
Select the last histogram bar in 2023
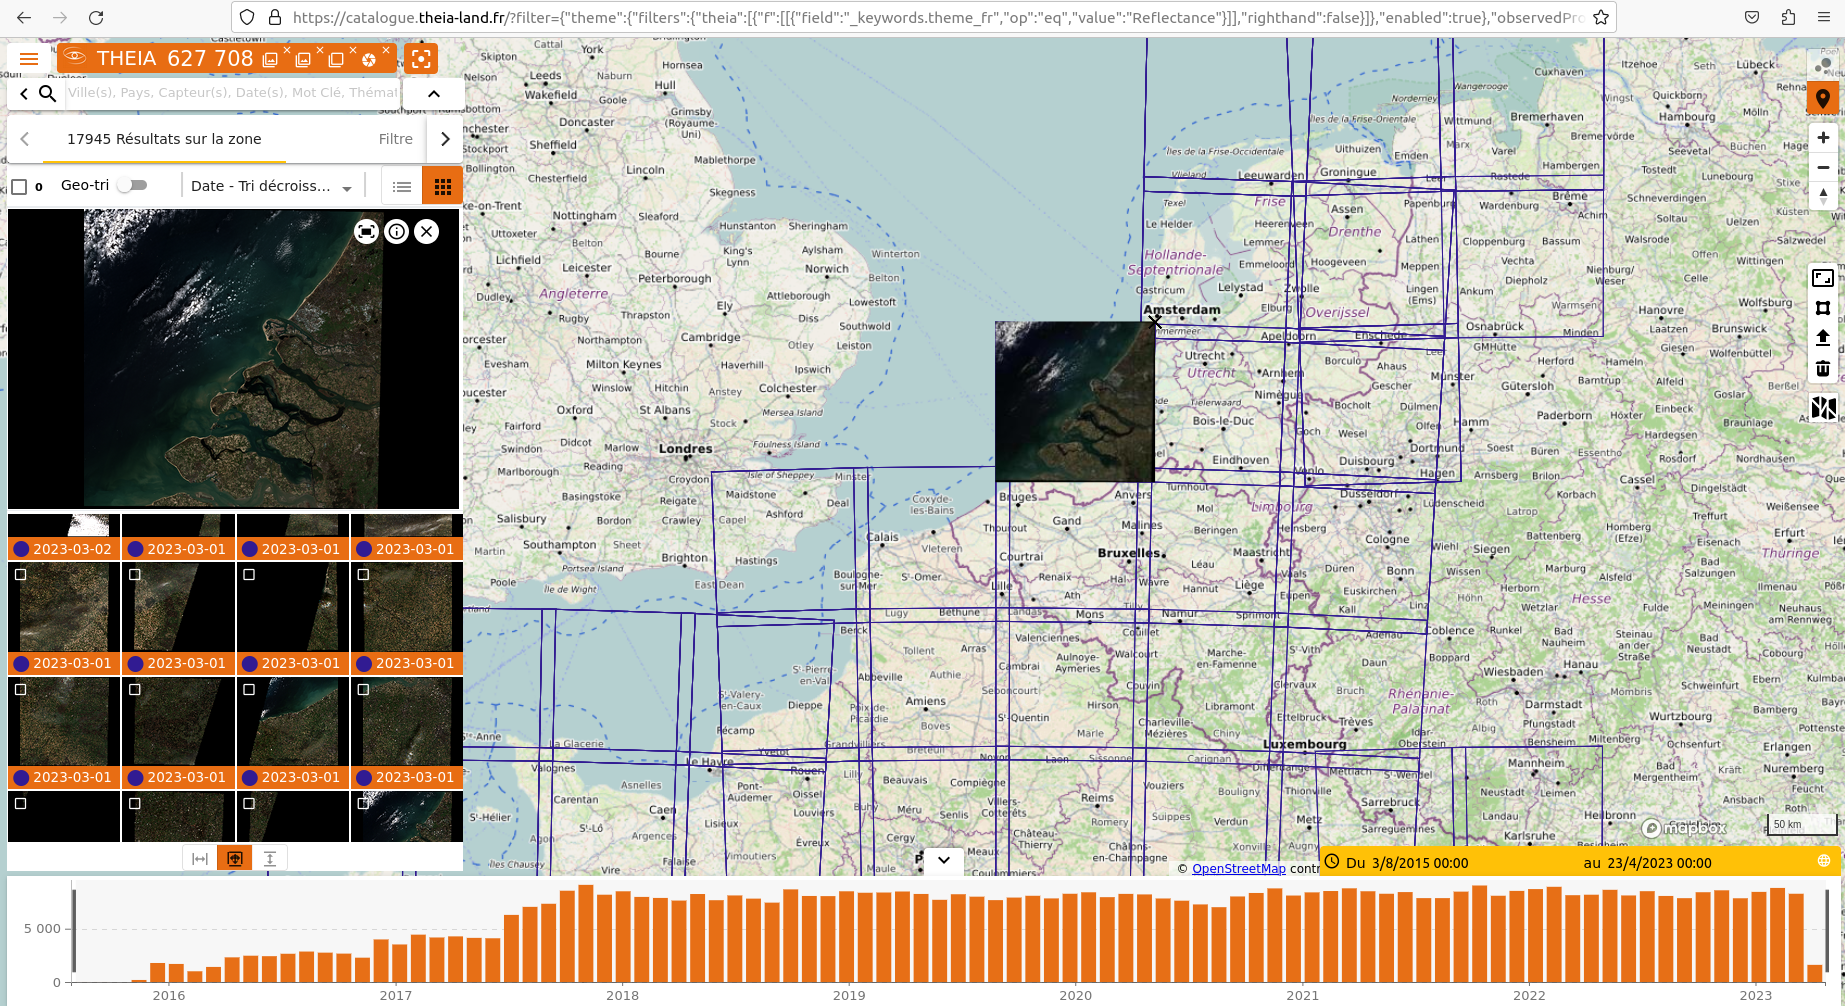[1814, 973]
